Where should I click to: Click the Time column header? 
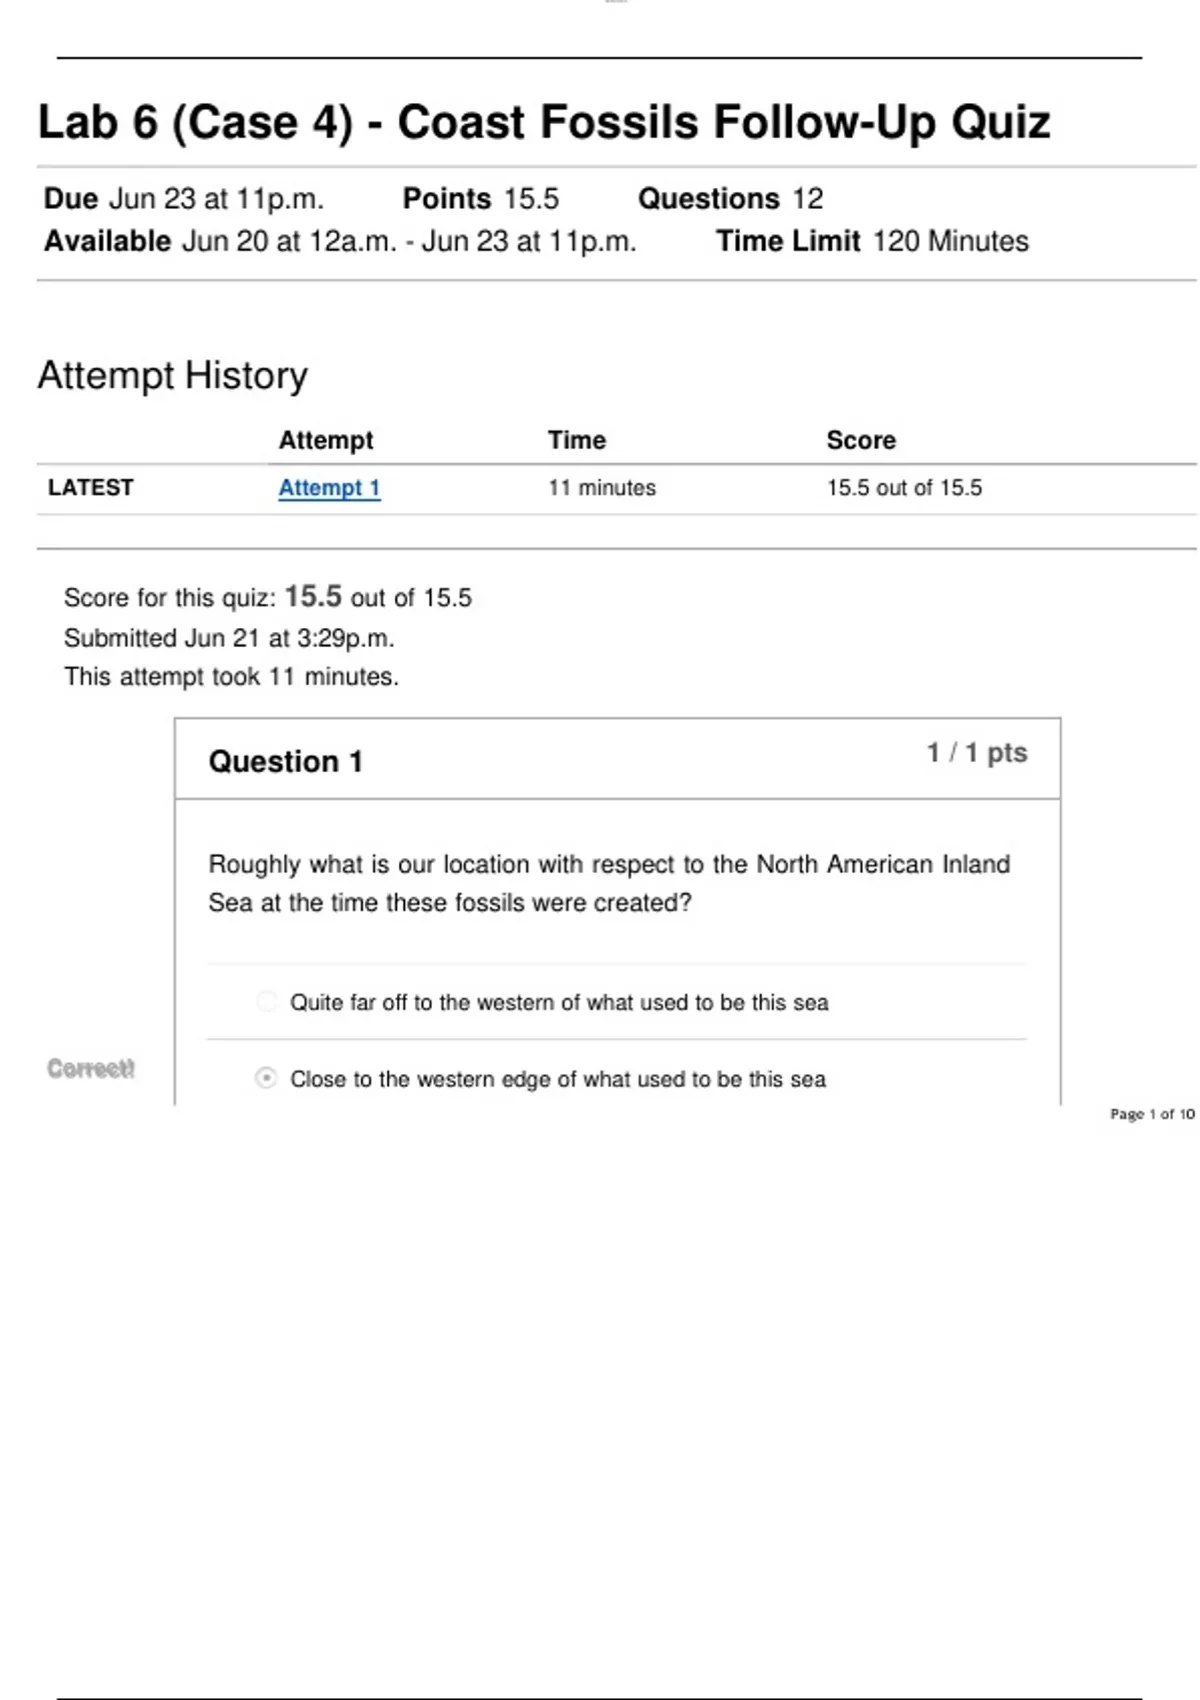click(x=577, y=440)
